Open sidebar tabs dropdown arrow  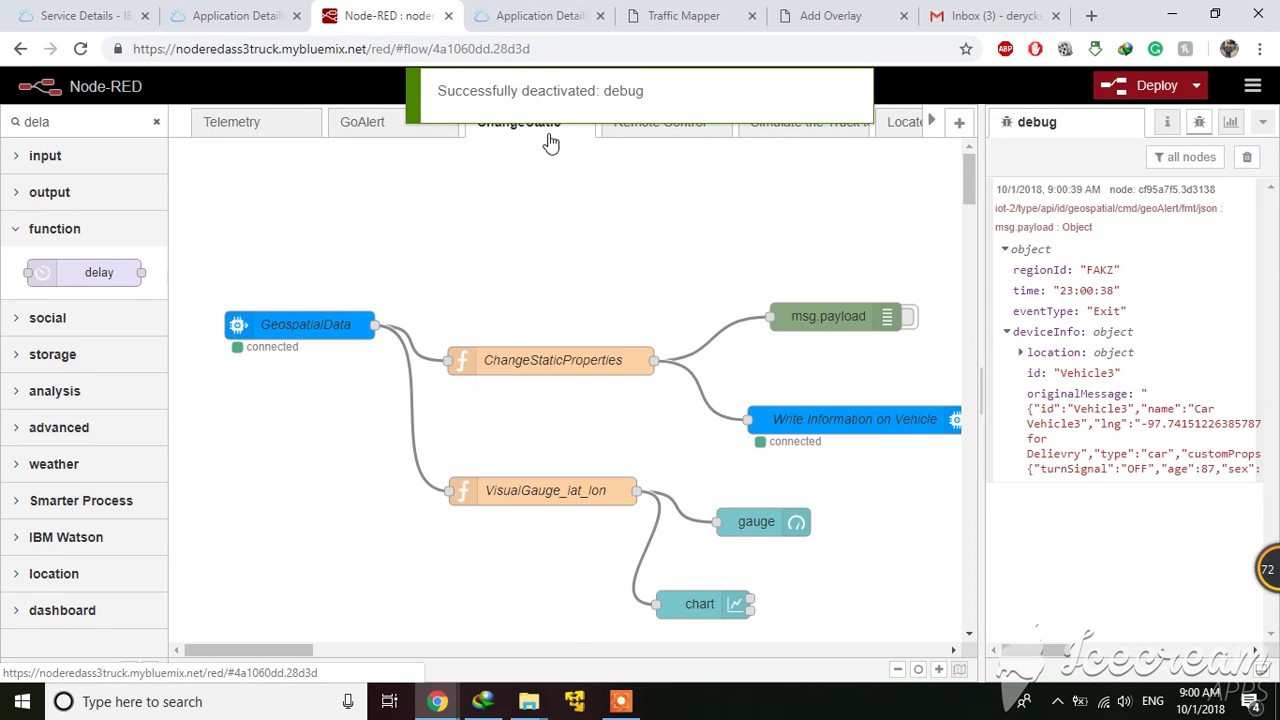click(x=1262, y=122)
